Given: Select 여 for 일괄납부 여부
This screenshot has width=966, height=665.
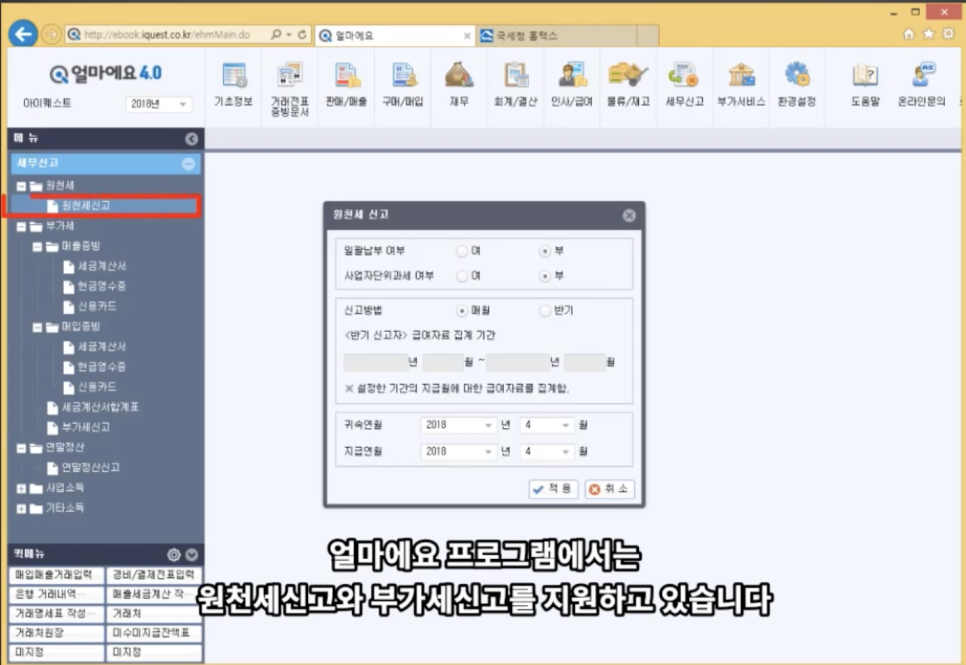Looking at the screenshot, I should pyautogui.click(x=462, y=251).
